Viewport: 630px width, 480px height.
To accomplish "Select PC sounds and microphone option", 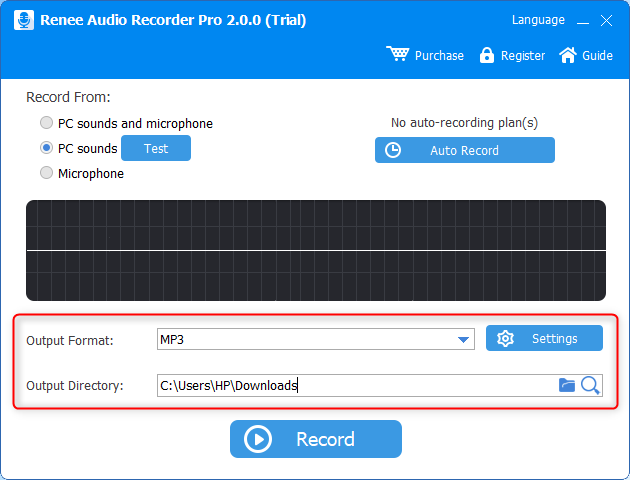I will point(46,124).
